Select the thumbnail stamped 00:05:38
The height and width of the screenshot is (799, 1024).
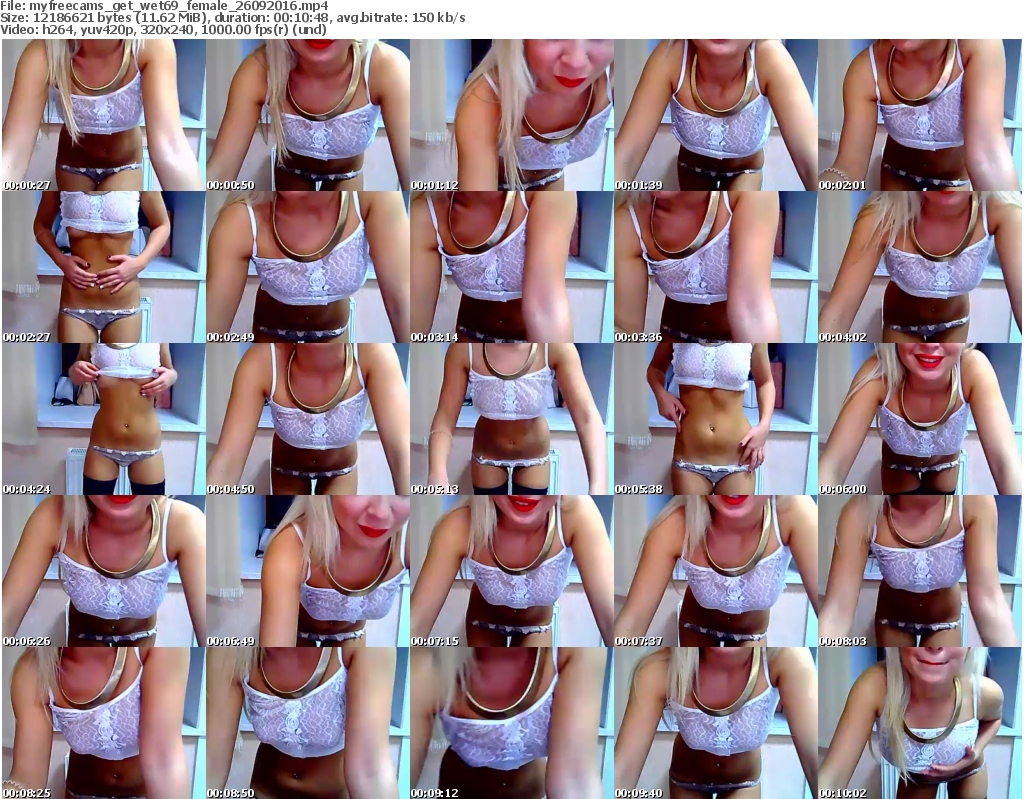click(x=716, y=419)
